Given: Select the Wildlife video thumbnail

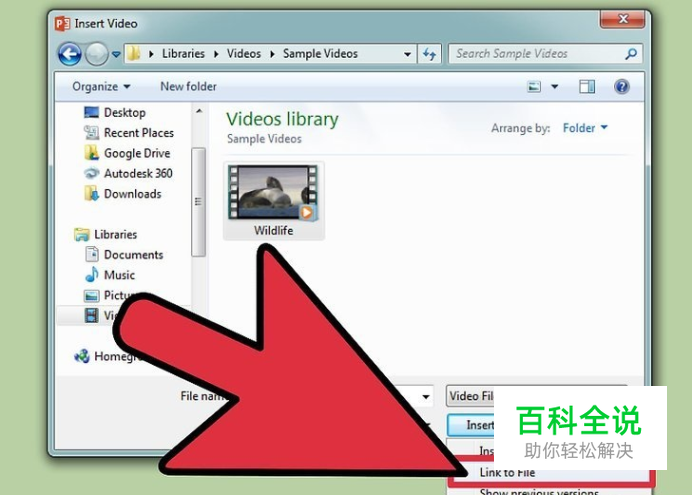Looking at the screenshot, I should (x=273, y=192).
